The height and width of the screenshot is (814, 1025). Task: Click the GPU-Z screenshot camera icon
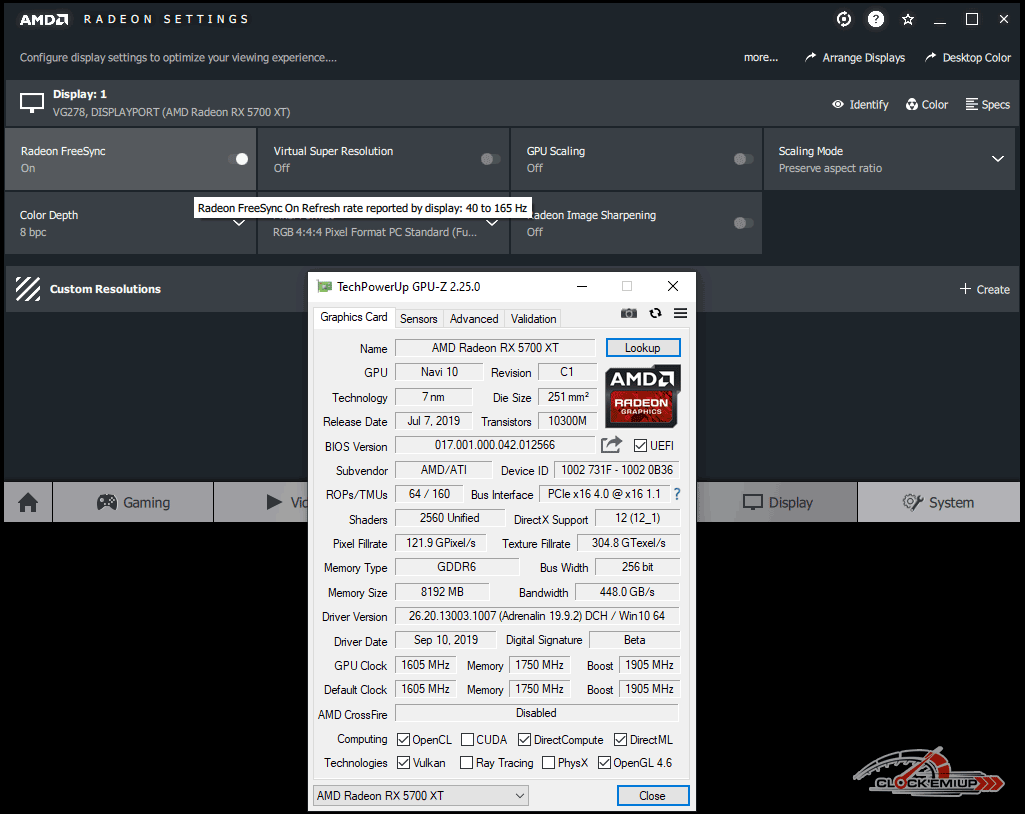628,313
